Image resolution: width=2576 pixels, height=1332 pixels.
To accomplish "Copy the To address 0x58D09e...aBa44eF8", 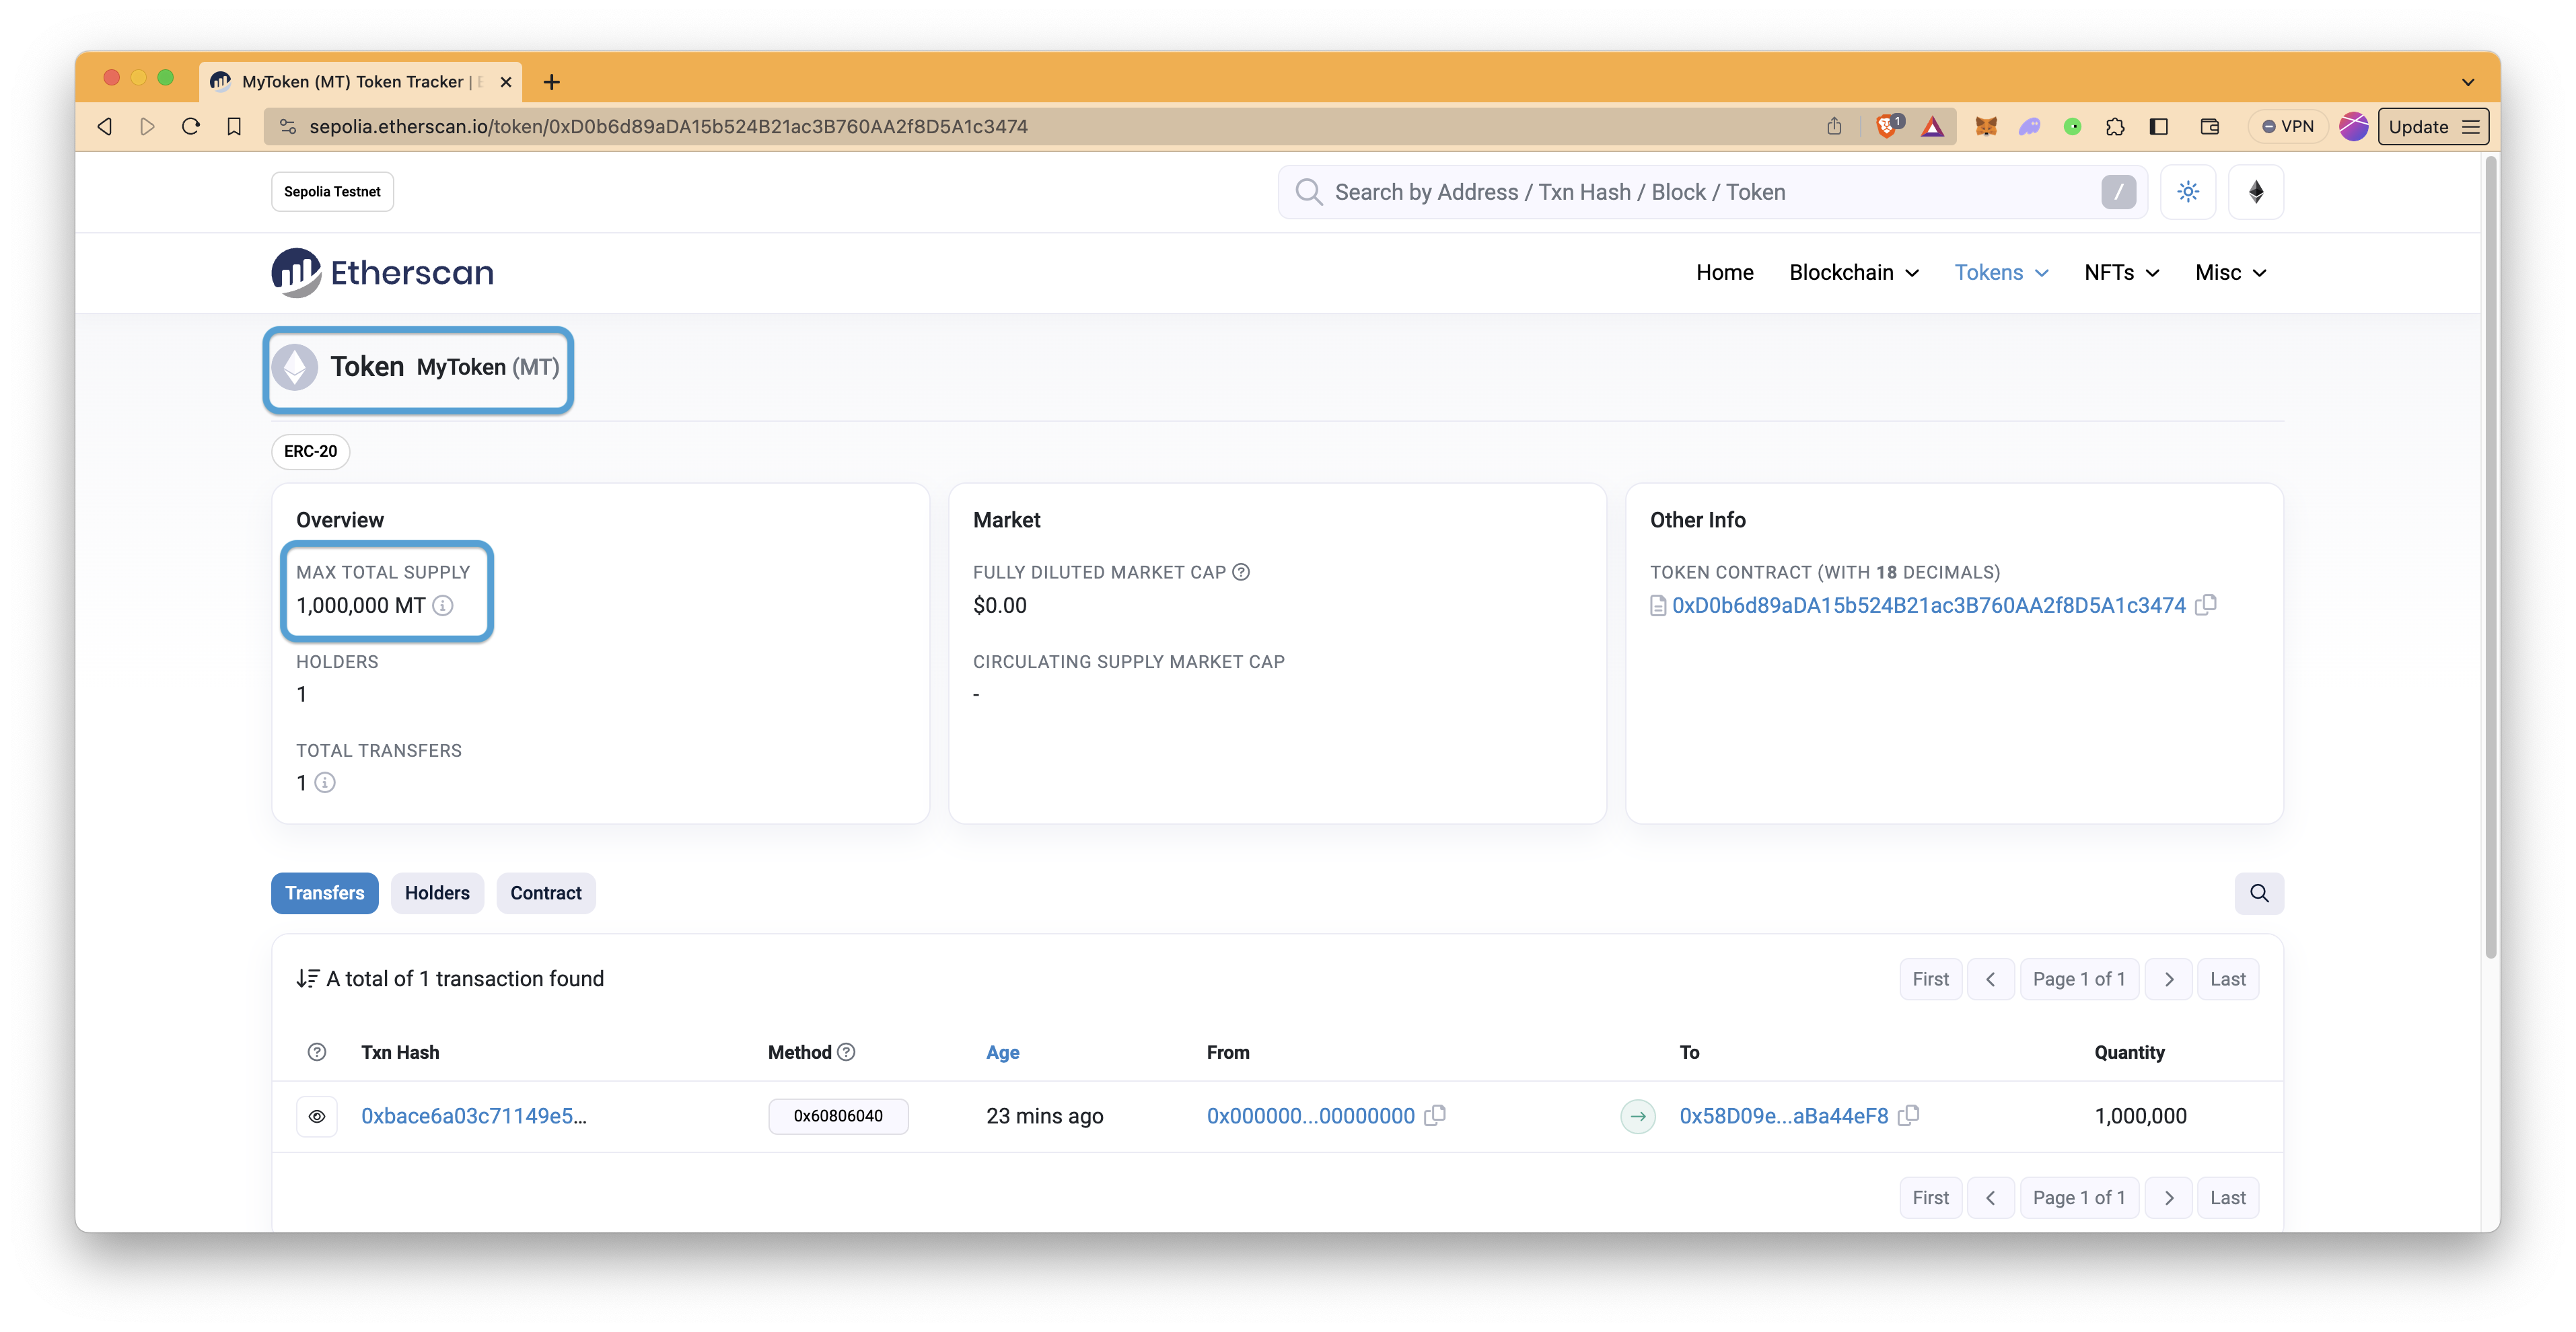I will coord(1909,1115).
